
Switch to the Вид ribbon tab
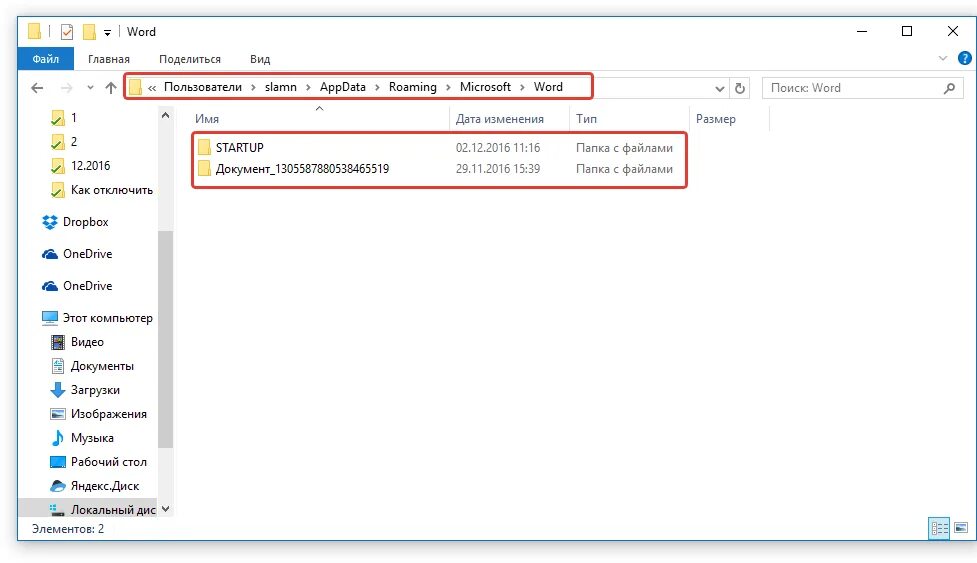tap(260, 59)
